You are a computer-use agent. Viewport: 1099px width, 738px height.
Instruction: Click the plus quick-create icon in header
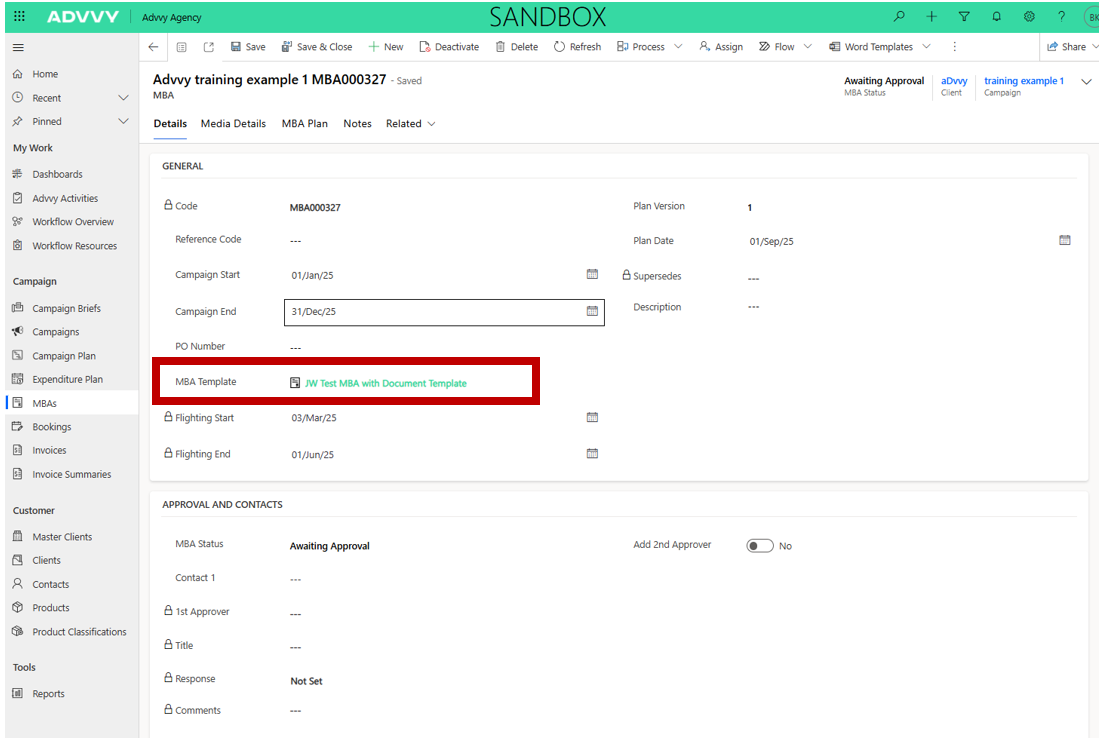pyautogui.click(x=931, y=16)
